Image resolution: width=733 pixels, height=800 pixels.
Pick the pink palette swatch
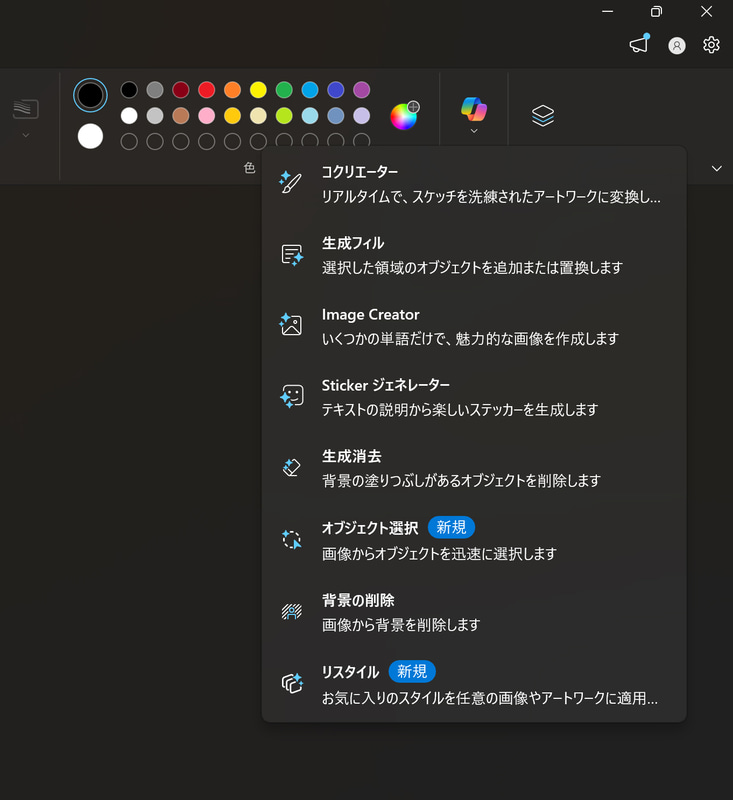[x=207, y=116]
